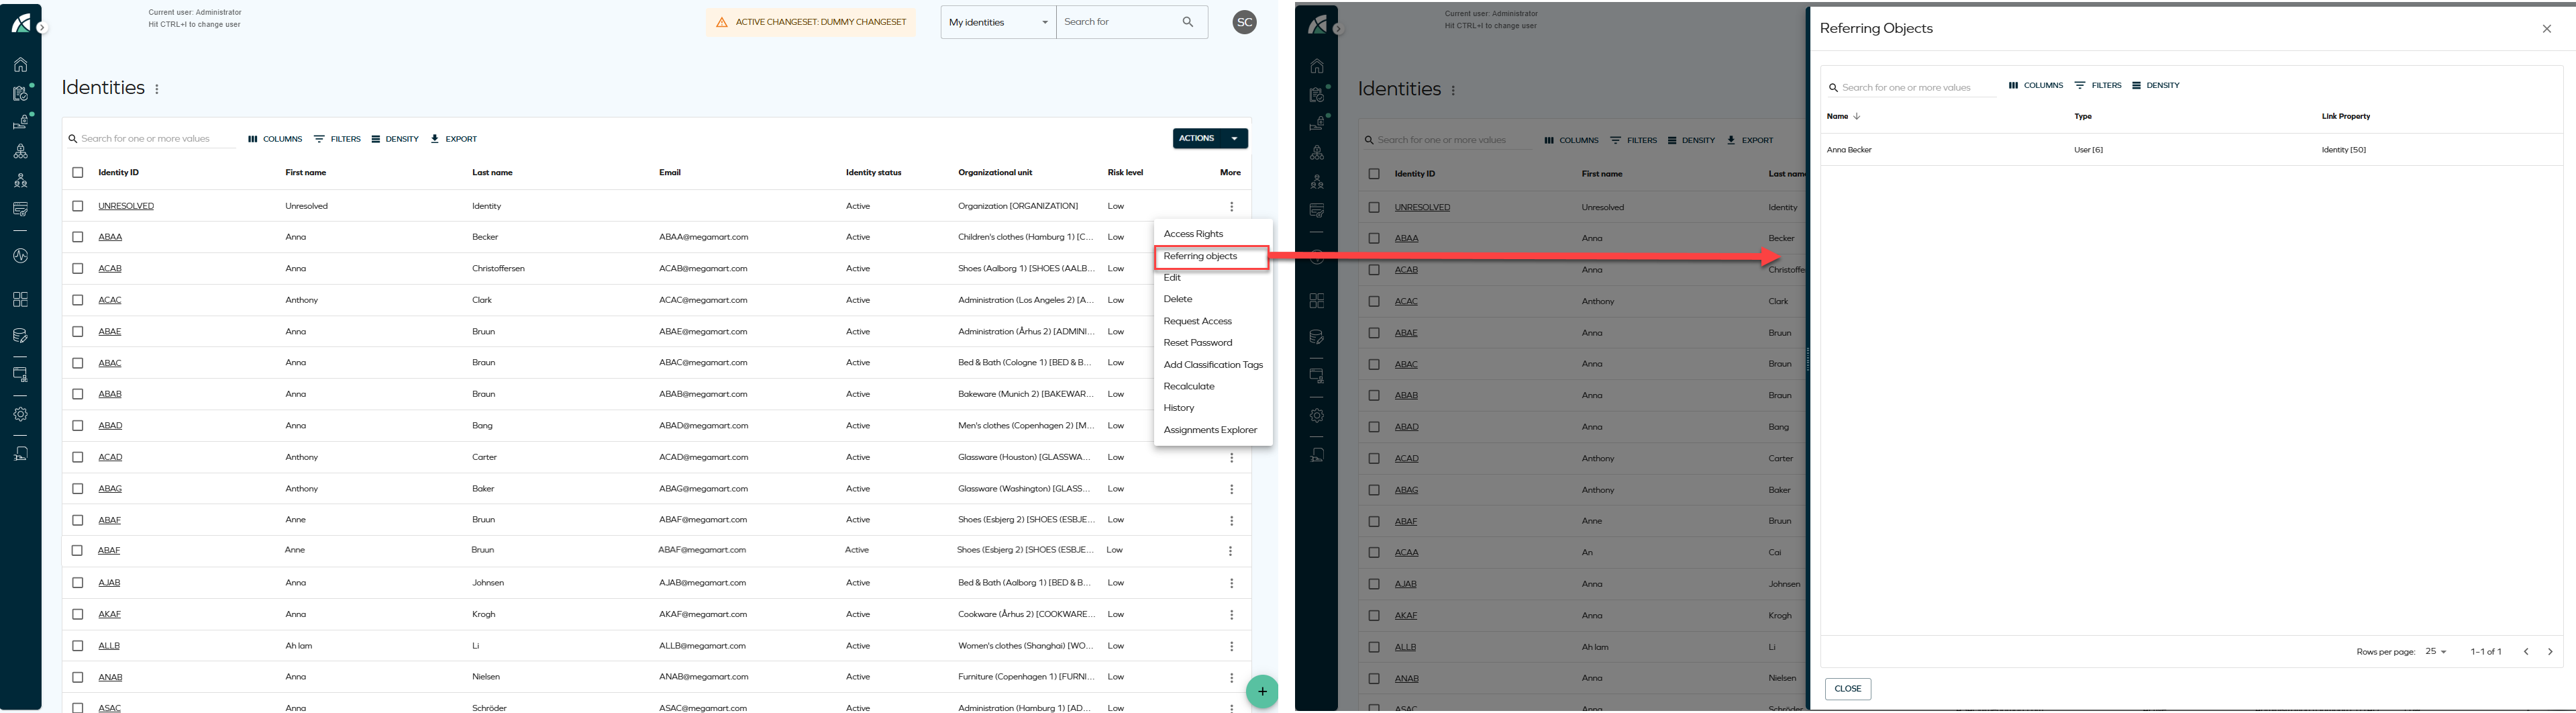Click EXPORT on the undimmed Identities toolbar
2576x713 pixels.
(454, 139)
